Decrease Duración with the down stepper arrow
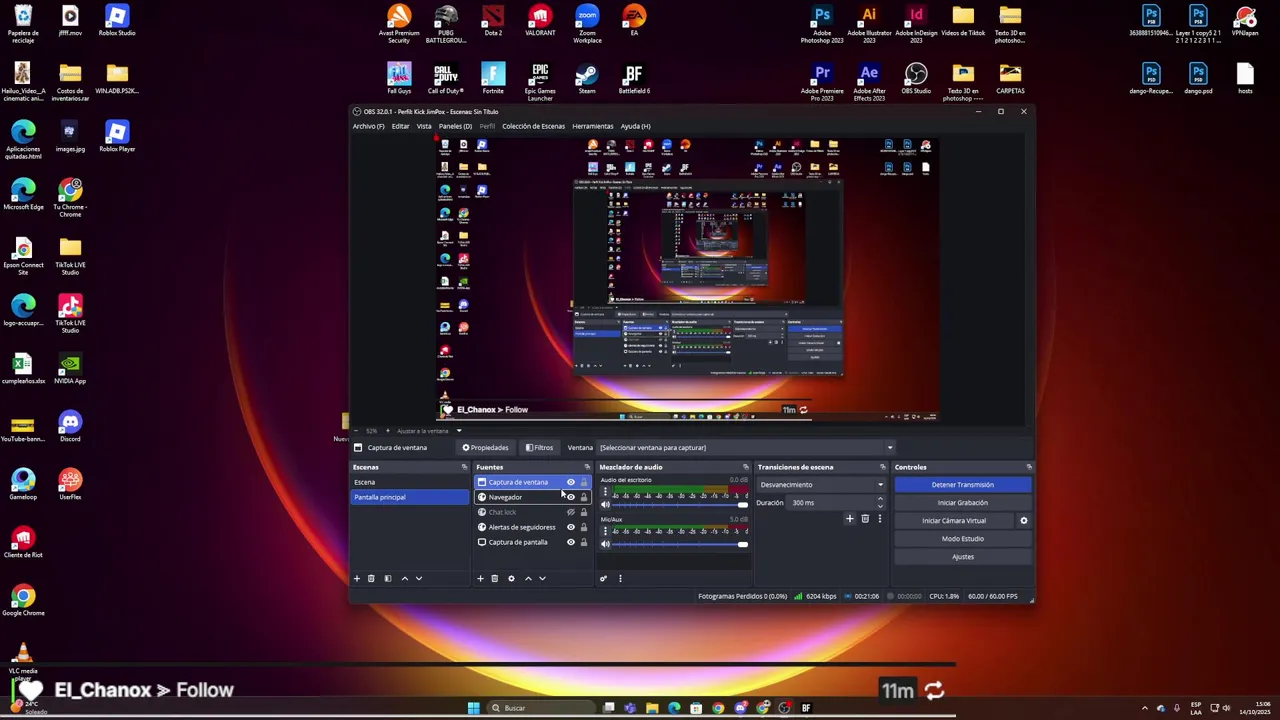1280x720 pixels. pyautogui.click(x=881, y=505)
